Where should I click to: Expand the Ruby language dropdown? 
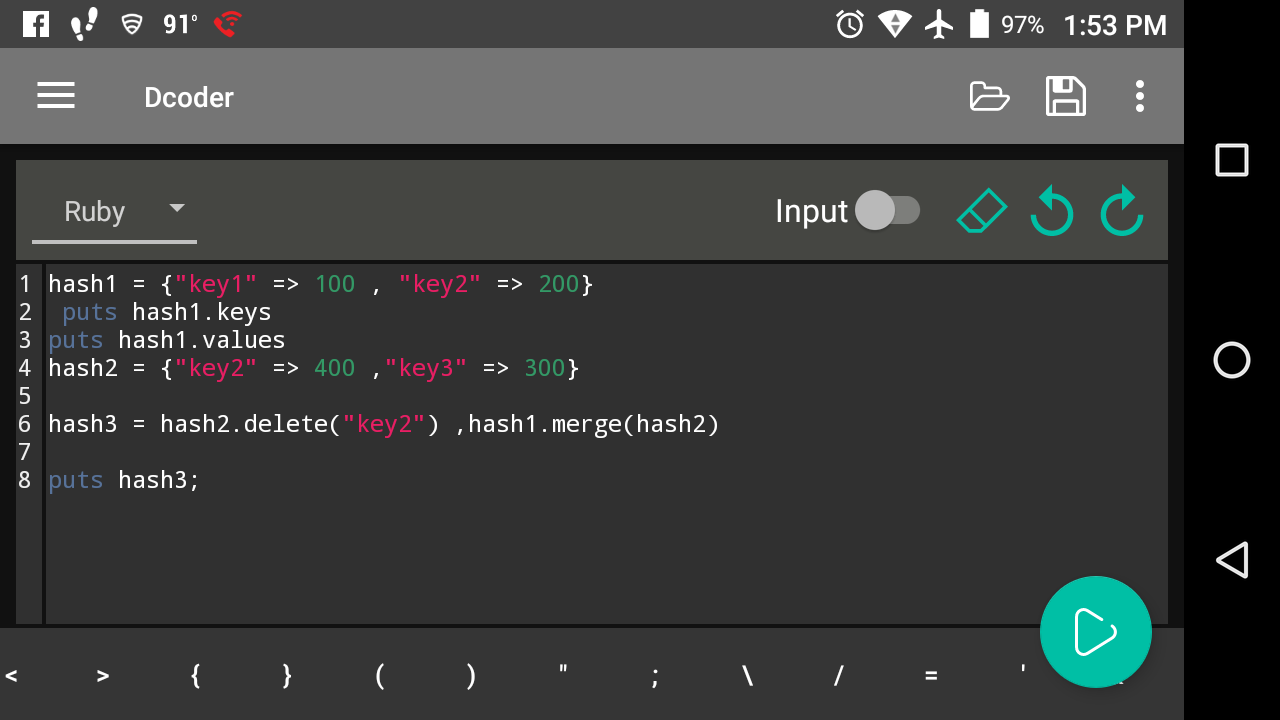tap(114, 211)
